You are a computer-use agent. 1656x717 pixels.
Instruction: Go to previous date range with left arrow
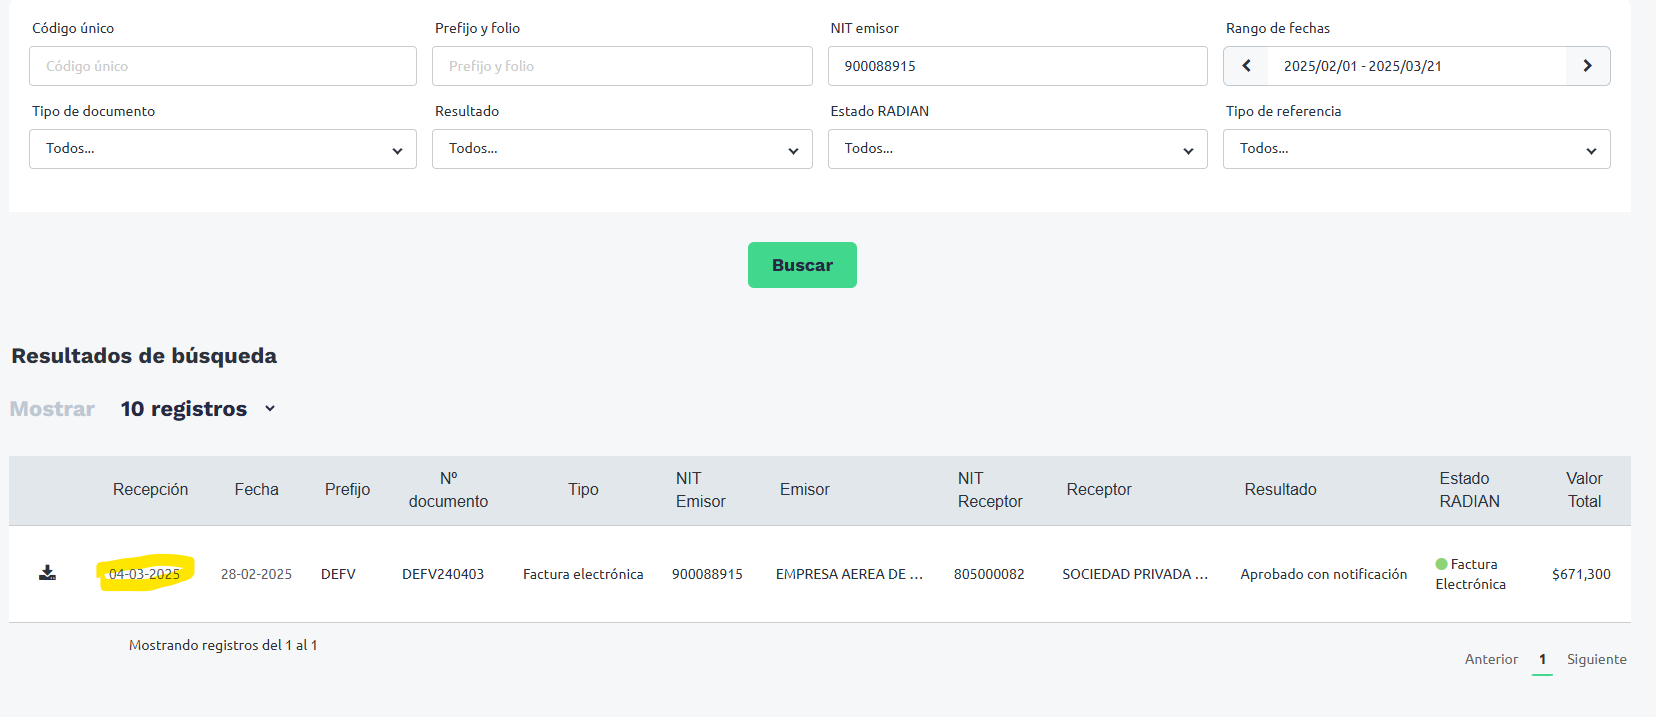pyautogui.click(x=1246, y=66)
